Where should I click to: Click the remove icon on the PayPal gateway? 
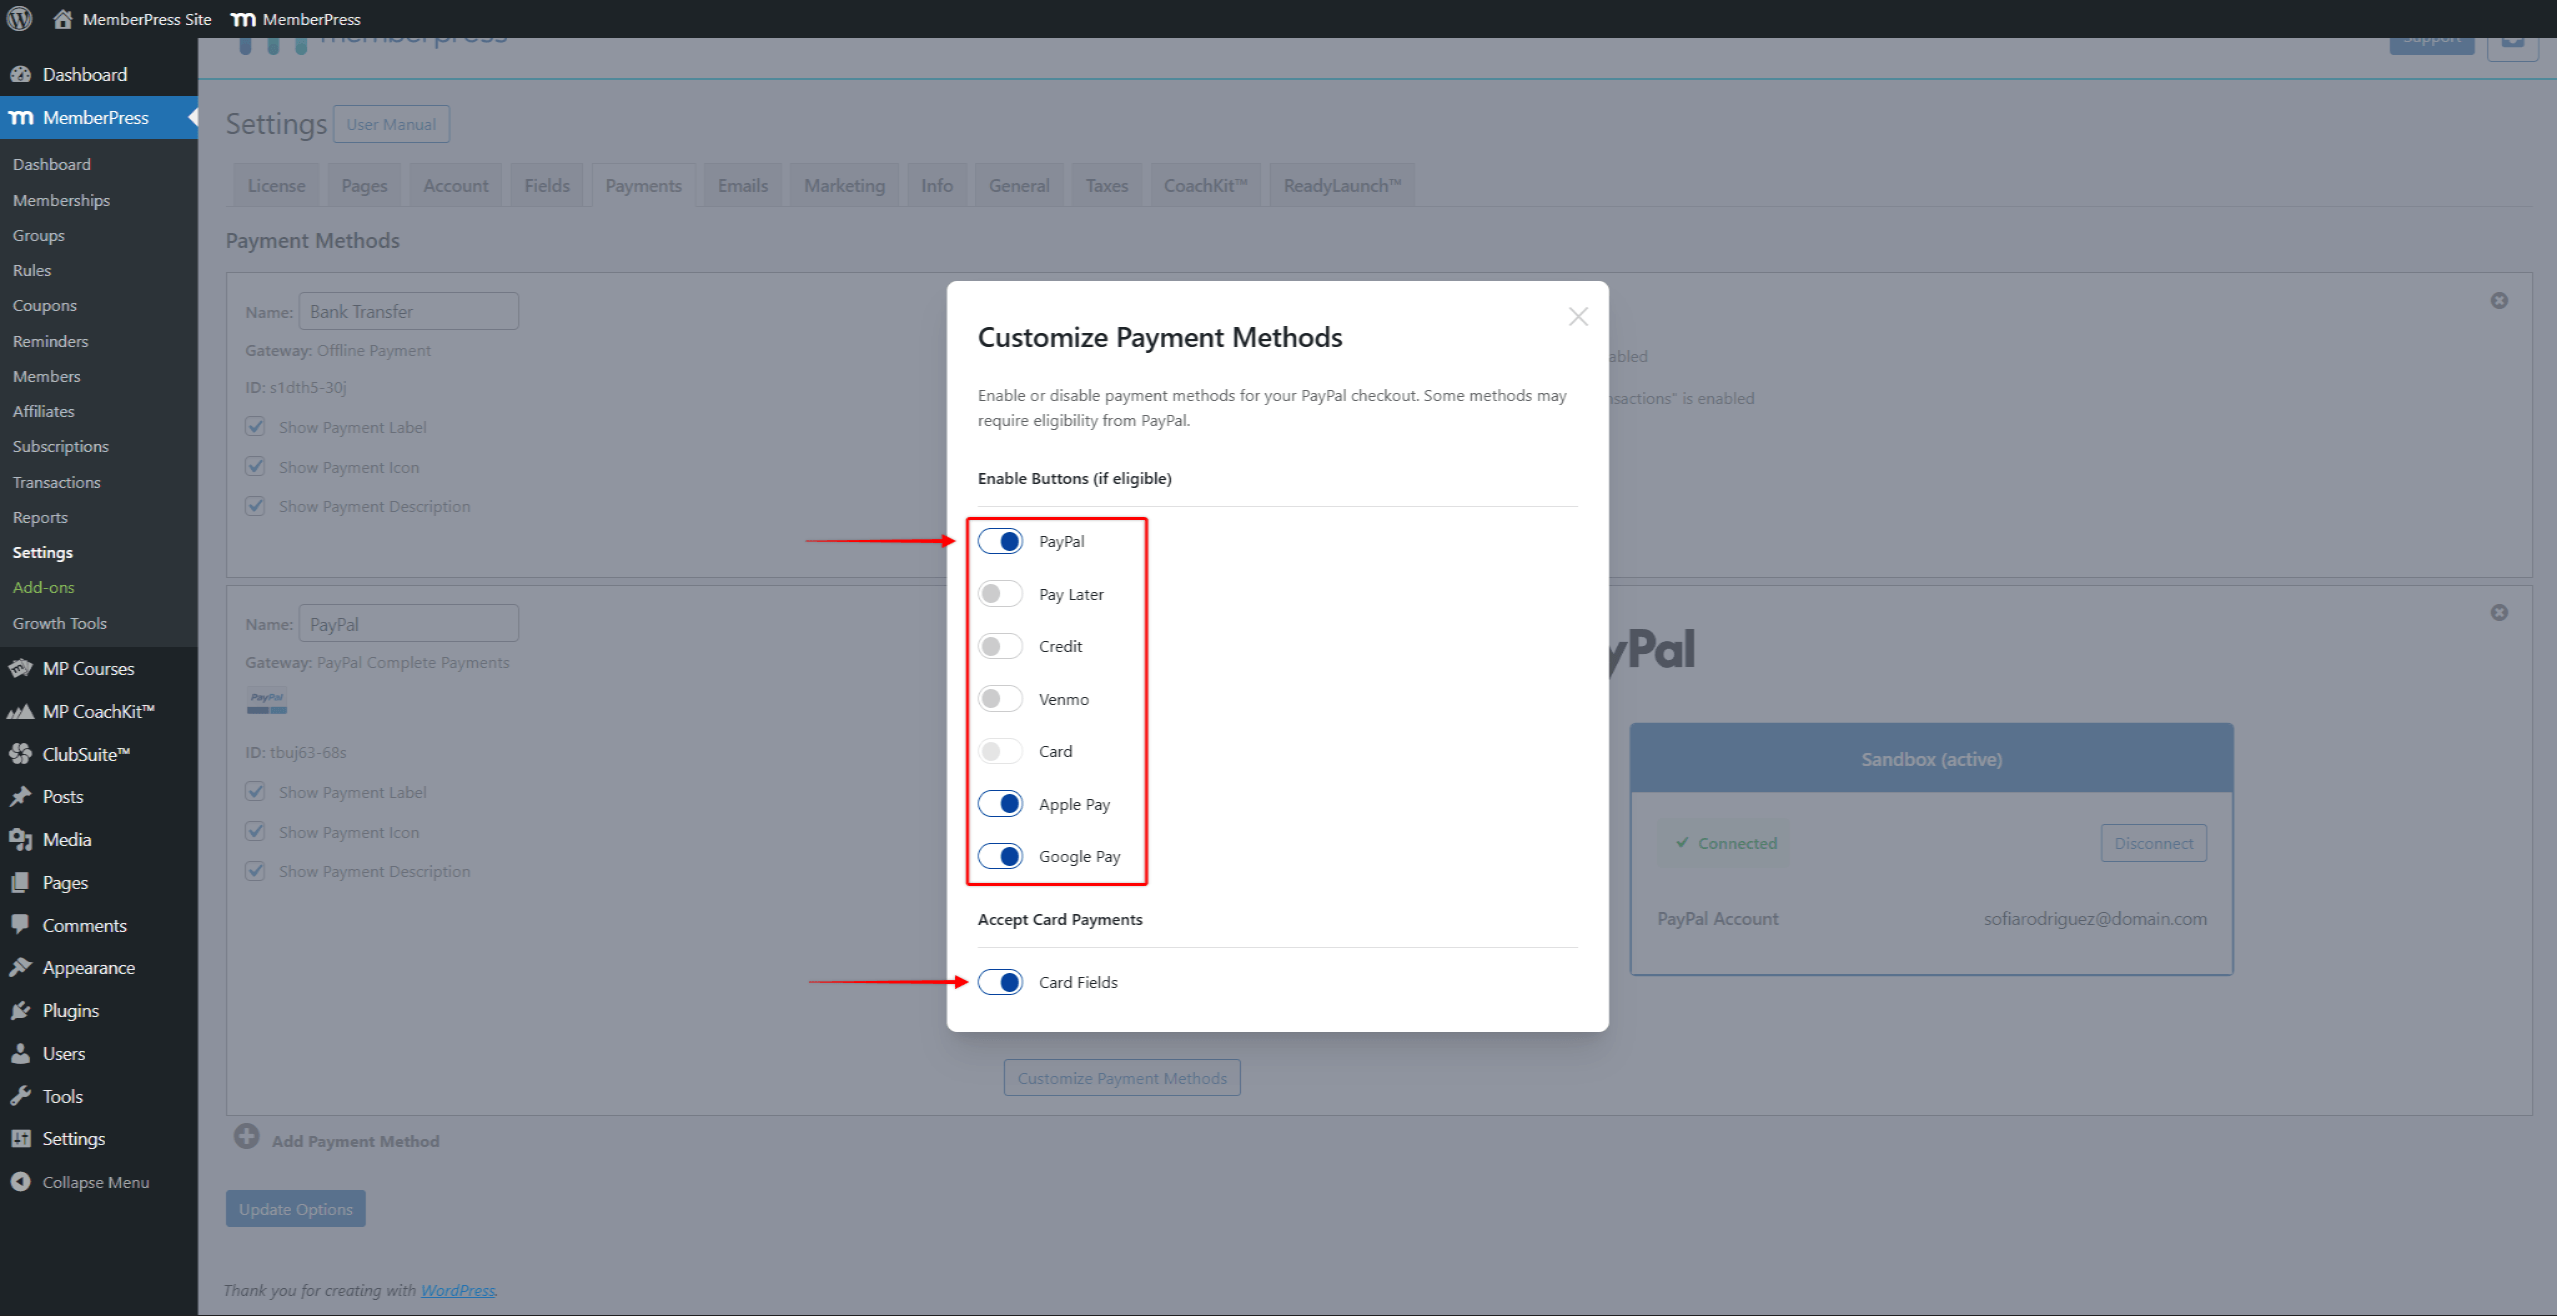pyautogui.click(x=2499, y=612)
